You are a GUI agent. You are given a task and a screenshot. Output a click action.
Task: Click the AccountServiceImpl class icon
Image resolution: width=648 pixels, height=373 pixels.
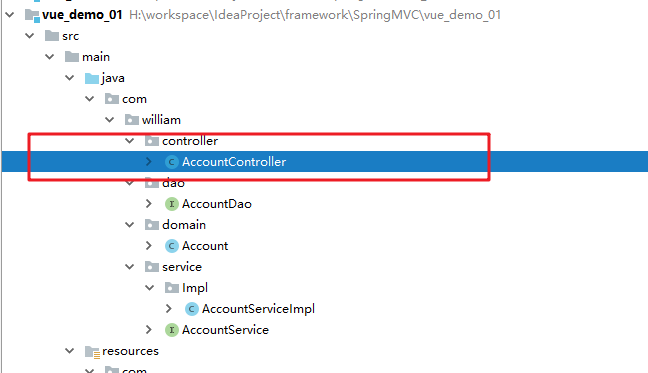pos(191,309)
